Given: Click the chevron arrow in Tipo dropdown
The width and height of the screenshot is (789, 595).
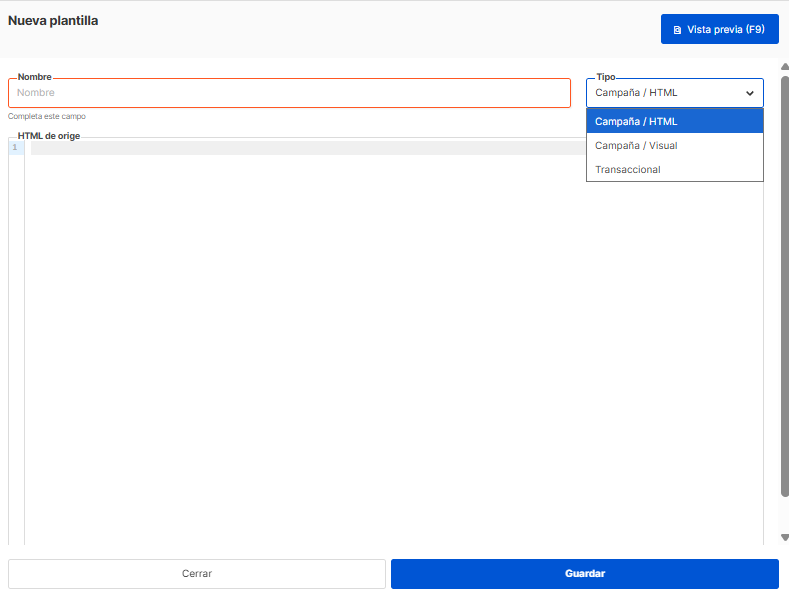Looking at the screenshot, I should point(750,93).
